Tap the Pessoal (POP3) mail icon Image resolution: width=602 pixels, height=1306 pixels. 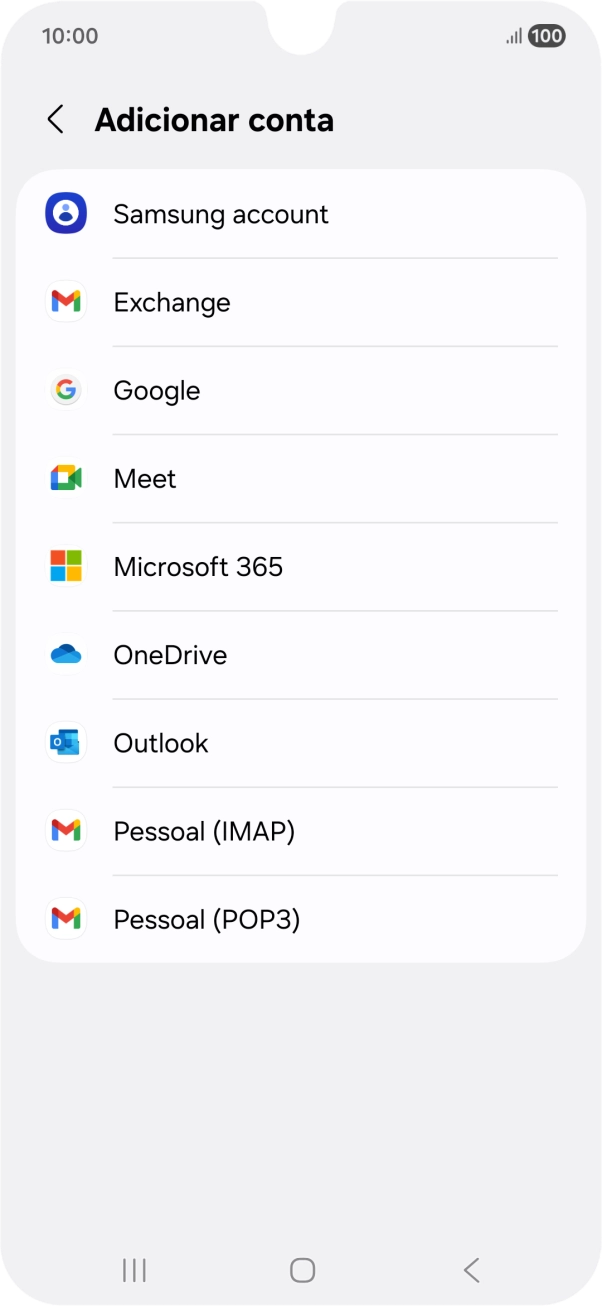(x=66, y=918)
